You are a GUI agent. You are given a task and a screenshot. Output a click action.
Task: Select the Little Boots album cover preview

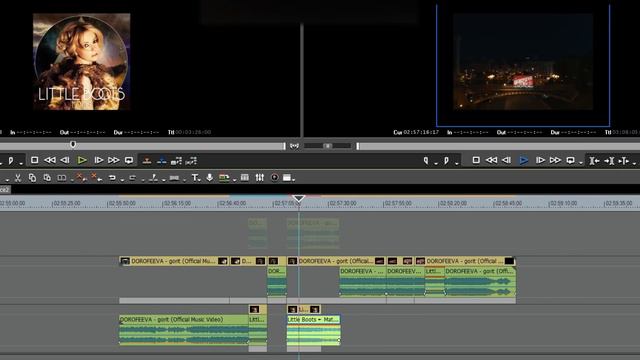(x=82, y=62)
